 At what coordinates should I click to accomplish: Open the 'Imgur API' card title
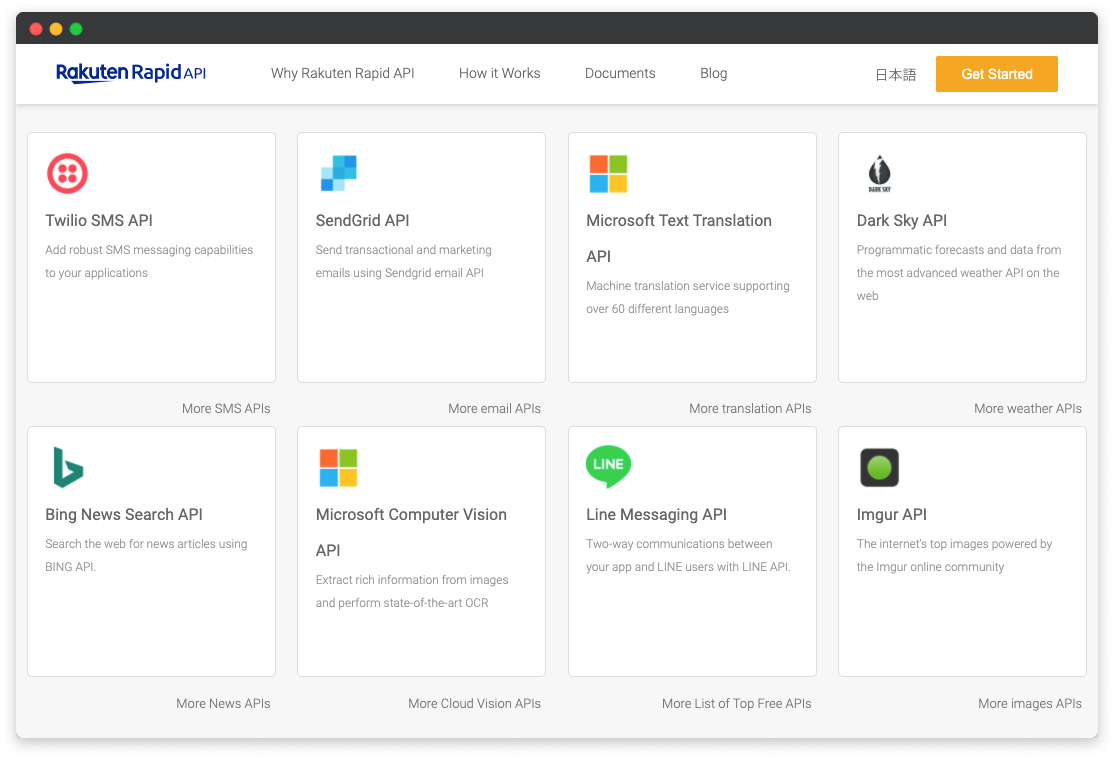click(x=892, y=514)
